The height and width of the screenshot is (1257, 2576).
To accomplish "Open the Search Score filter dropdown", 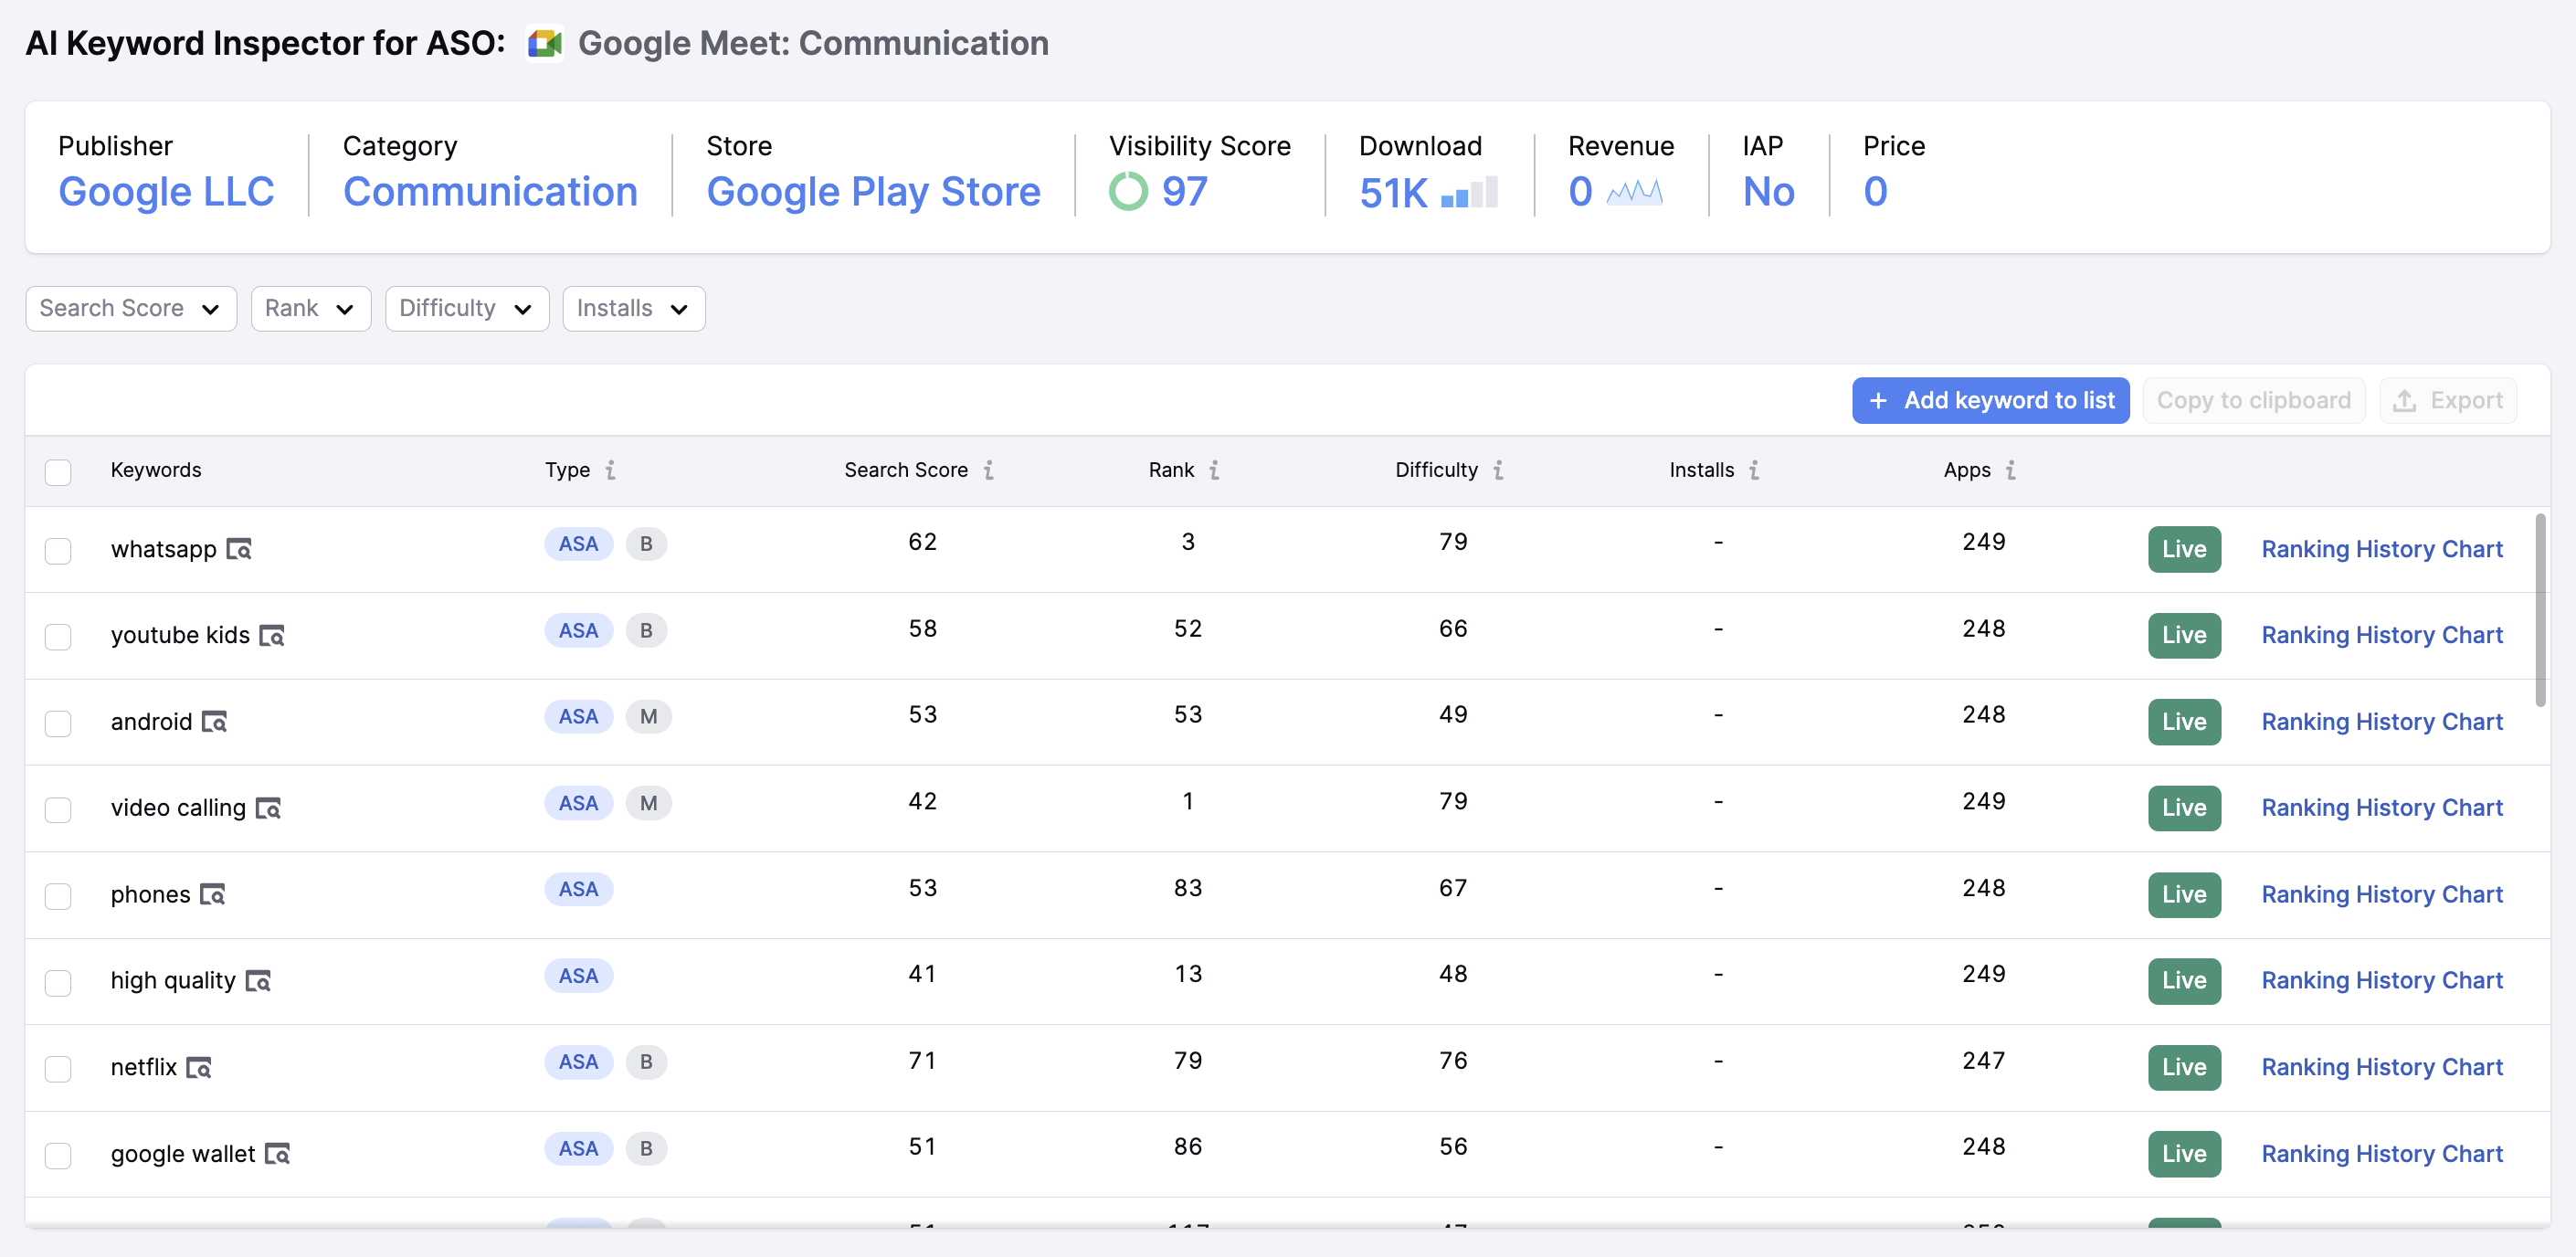I will tap(130, 308).
